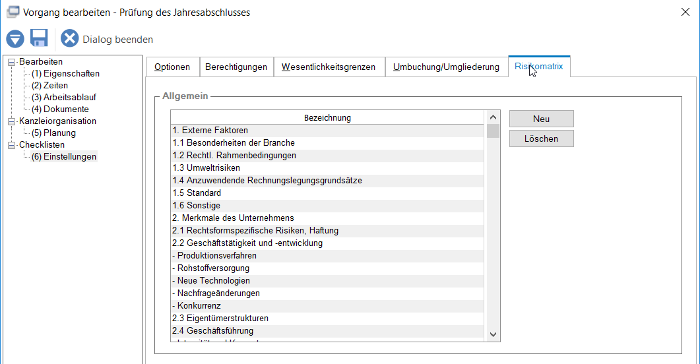
Task: Click the Dialog beenden label
Action: click(x=118, y=39)
